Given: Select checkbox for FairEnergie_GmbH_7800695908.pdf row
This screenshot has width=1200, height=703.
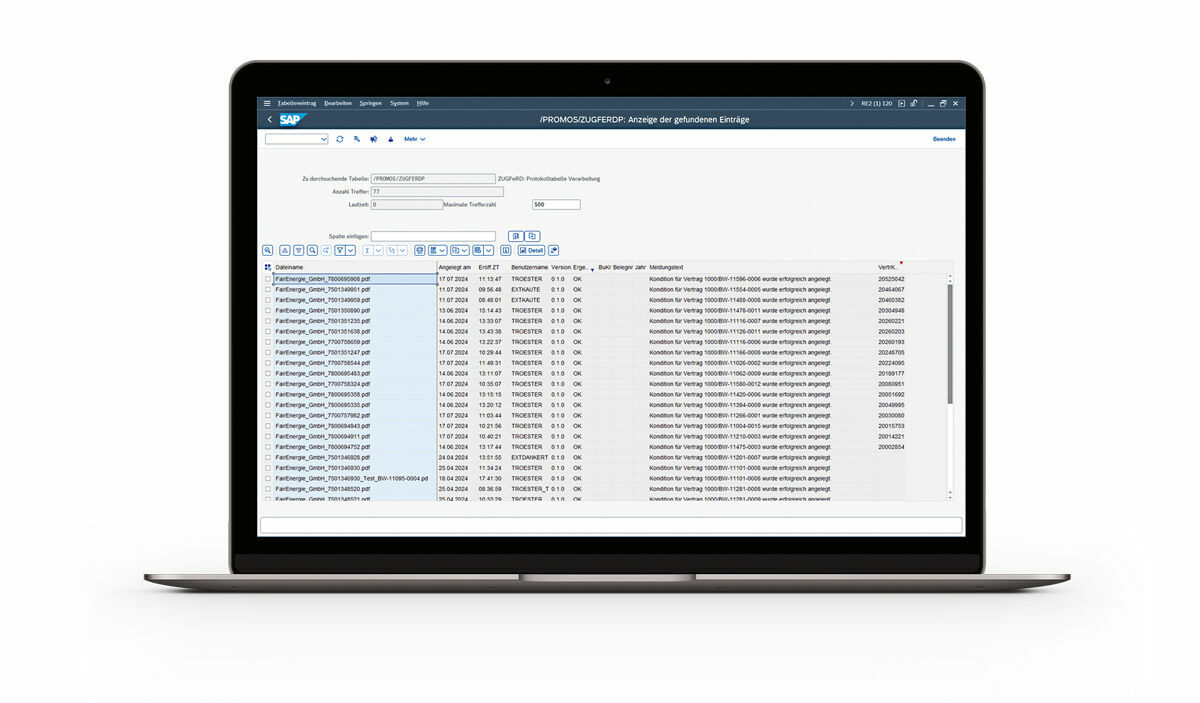Looking at the screenshot, I should (x=268, y=279).
